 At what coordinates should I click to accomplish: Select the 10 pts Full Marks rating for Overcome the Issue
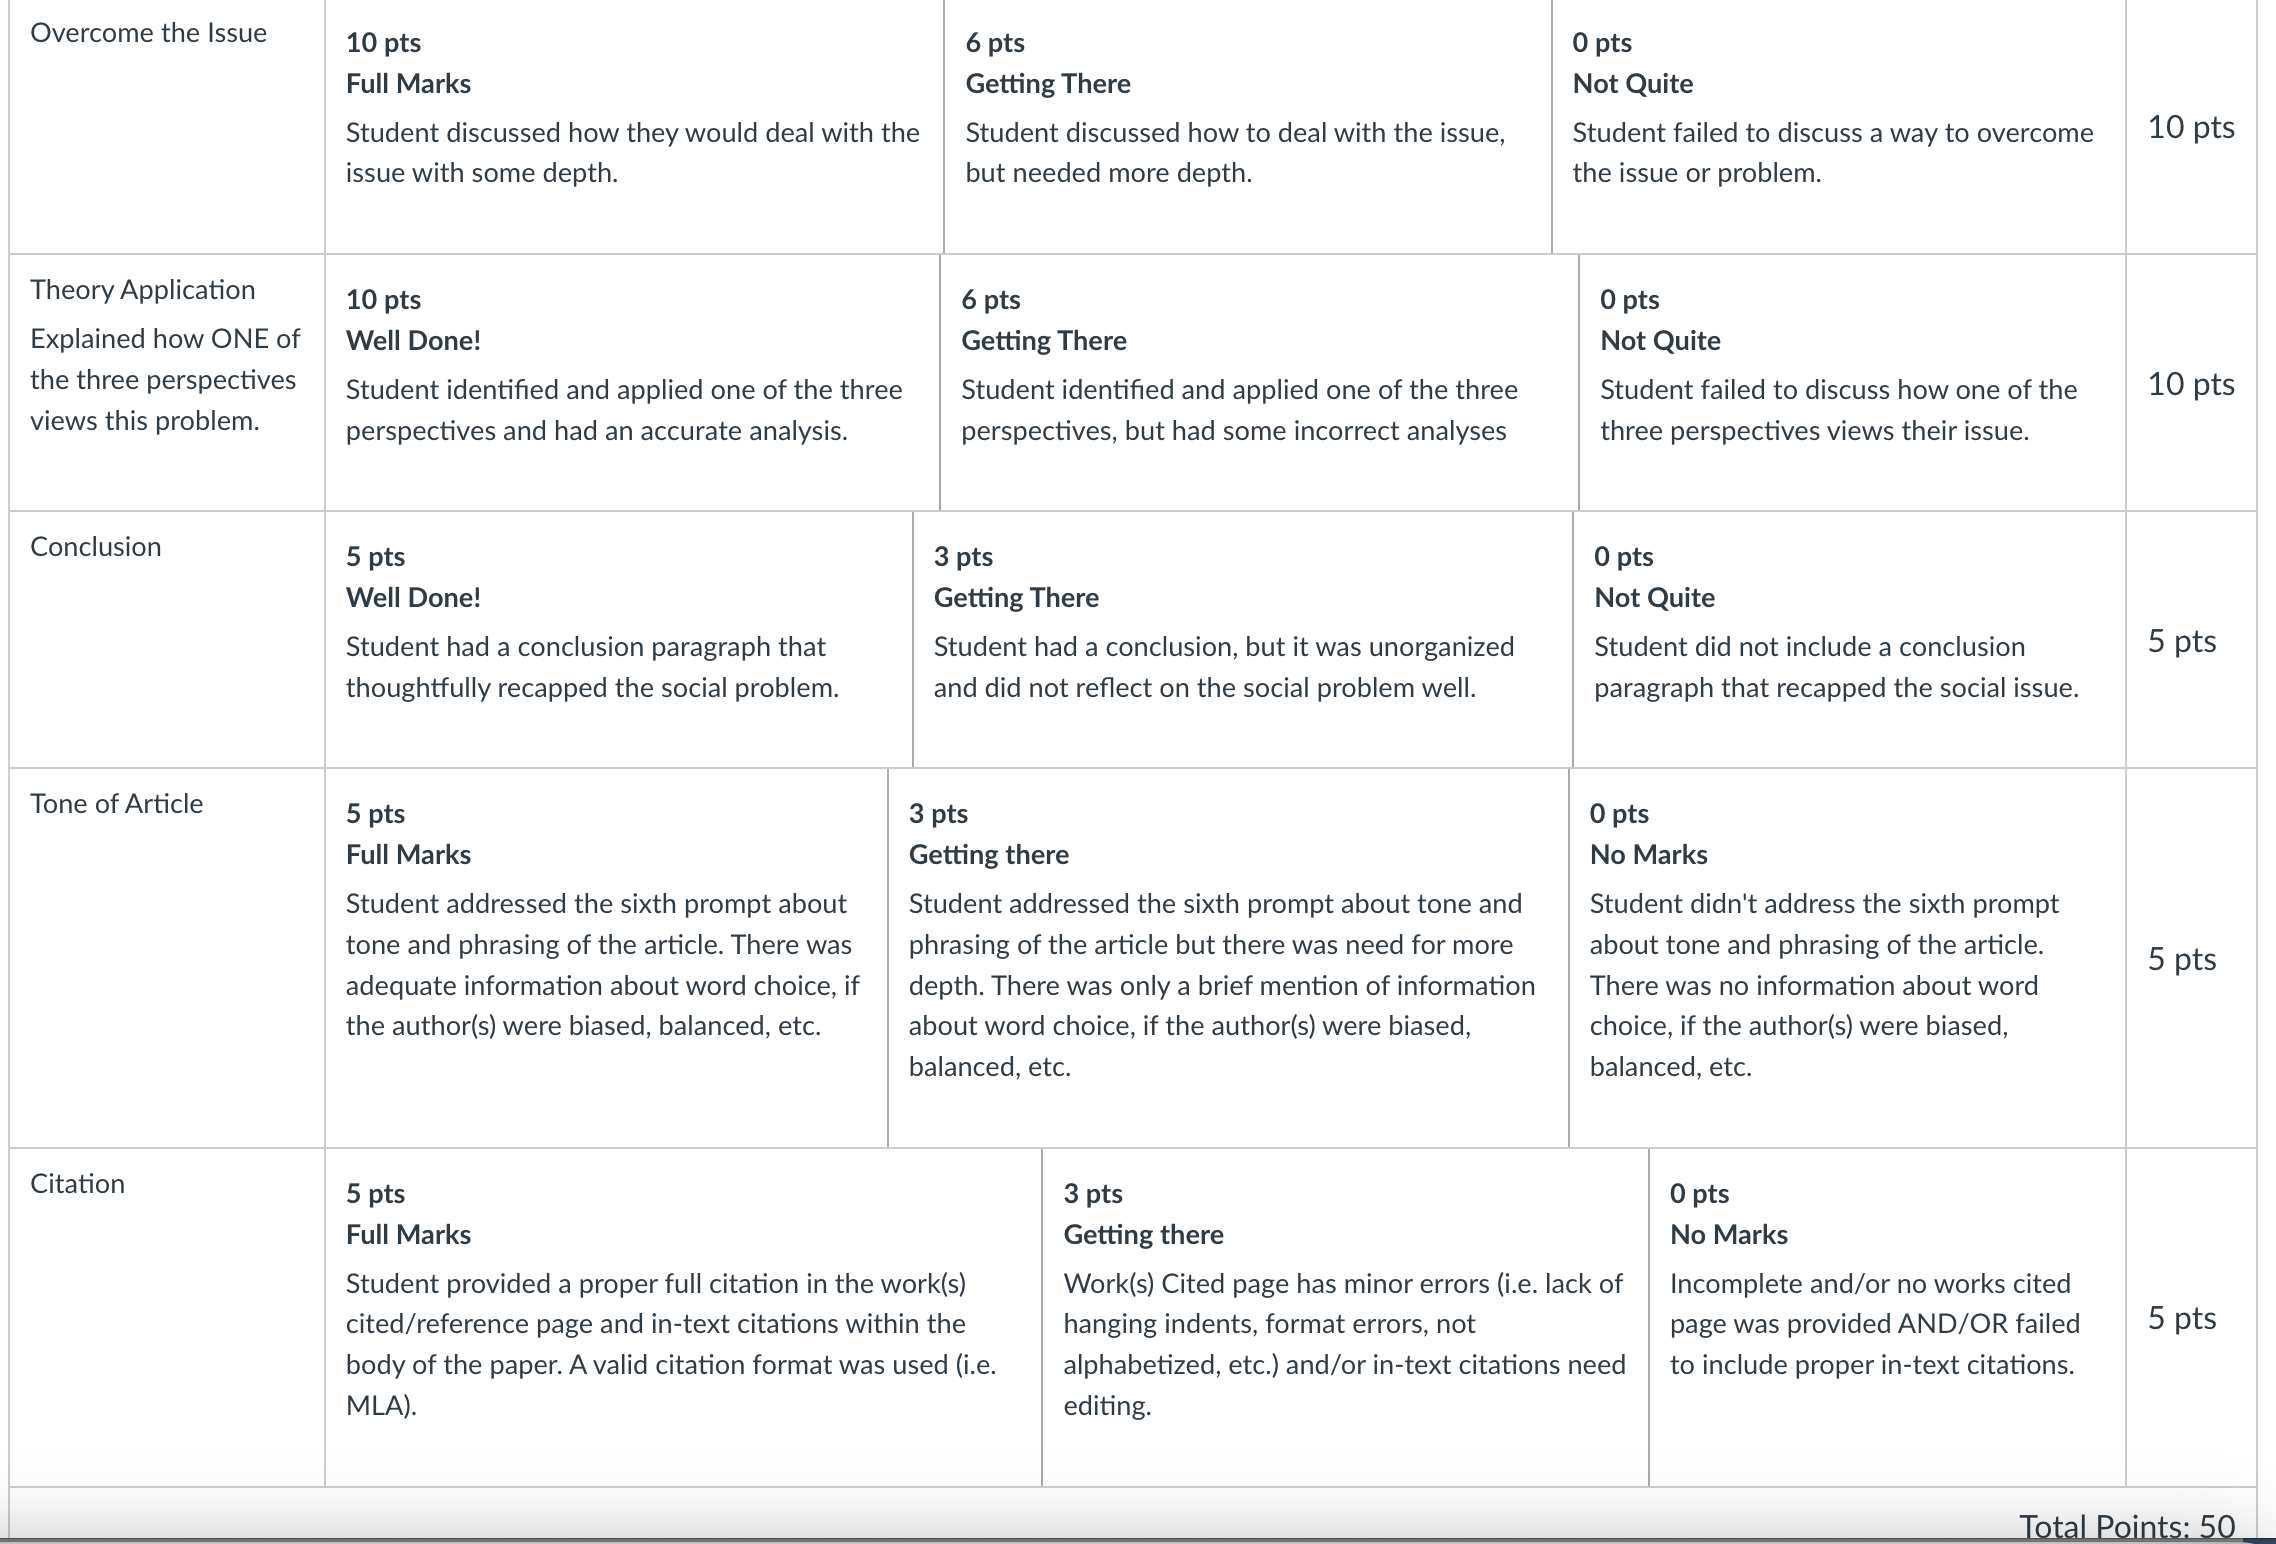[634, 126]
